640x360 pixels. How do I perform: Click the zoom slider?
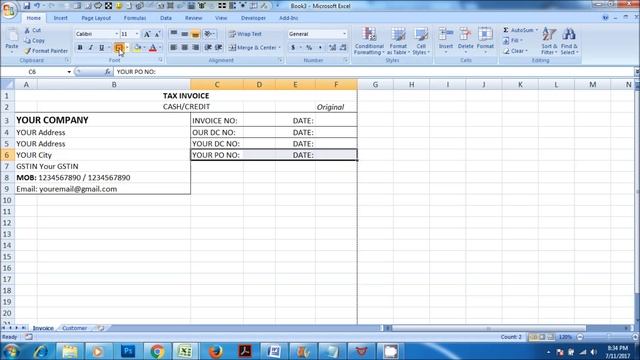click(608, 337)
